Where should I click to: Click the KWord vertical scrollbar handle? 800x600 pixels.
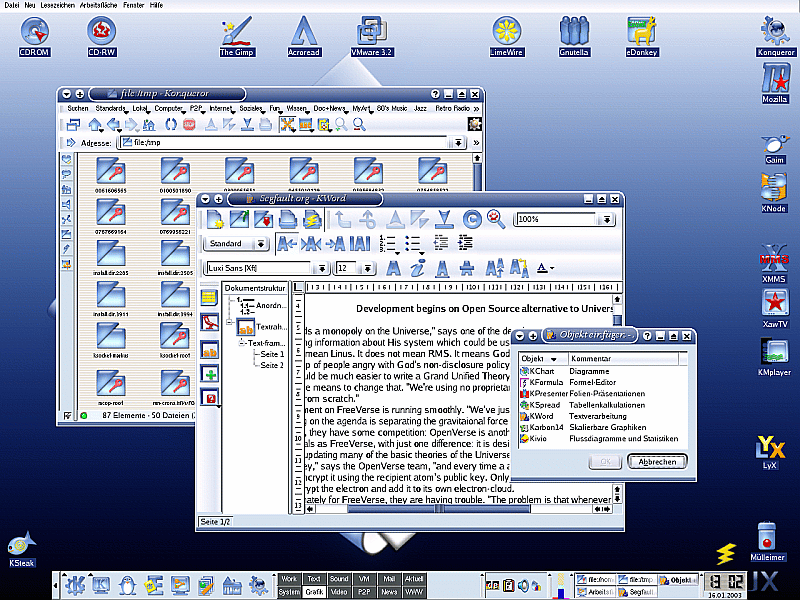click(x=617, y=320)
